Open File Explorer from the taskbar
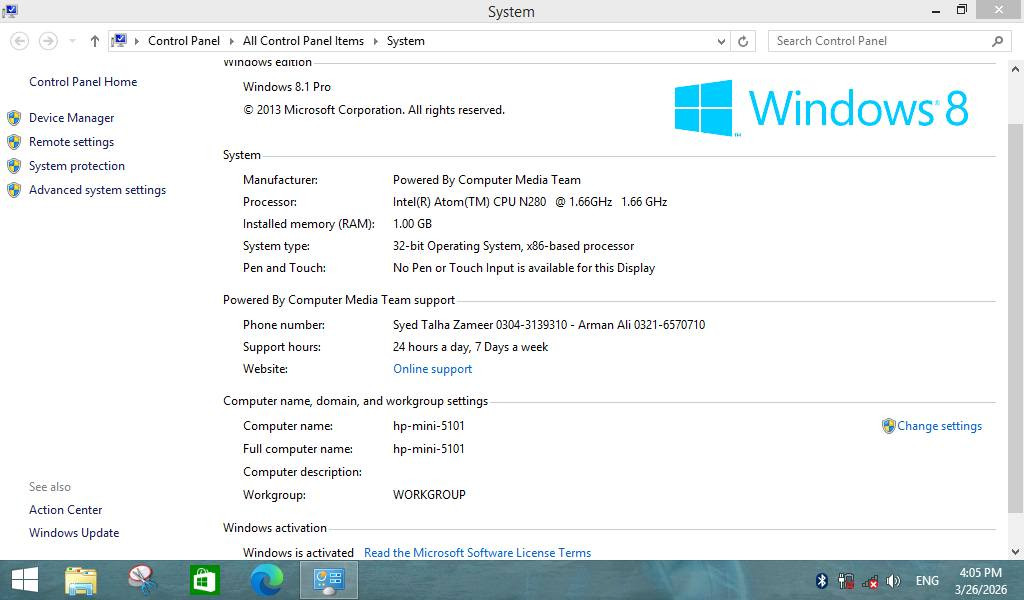This screenshot has width=1024, height=600. pyautogui.click(x=80, y=580)
